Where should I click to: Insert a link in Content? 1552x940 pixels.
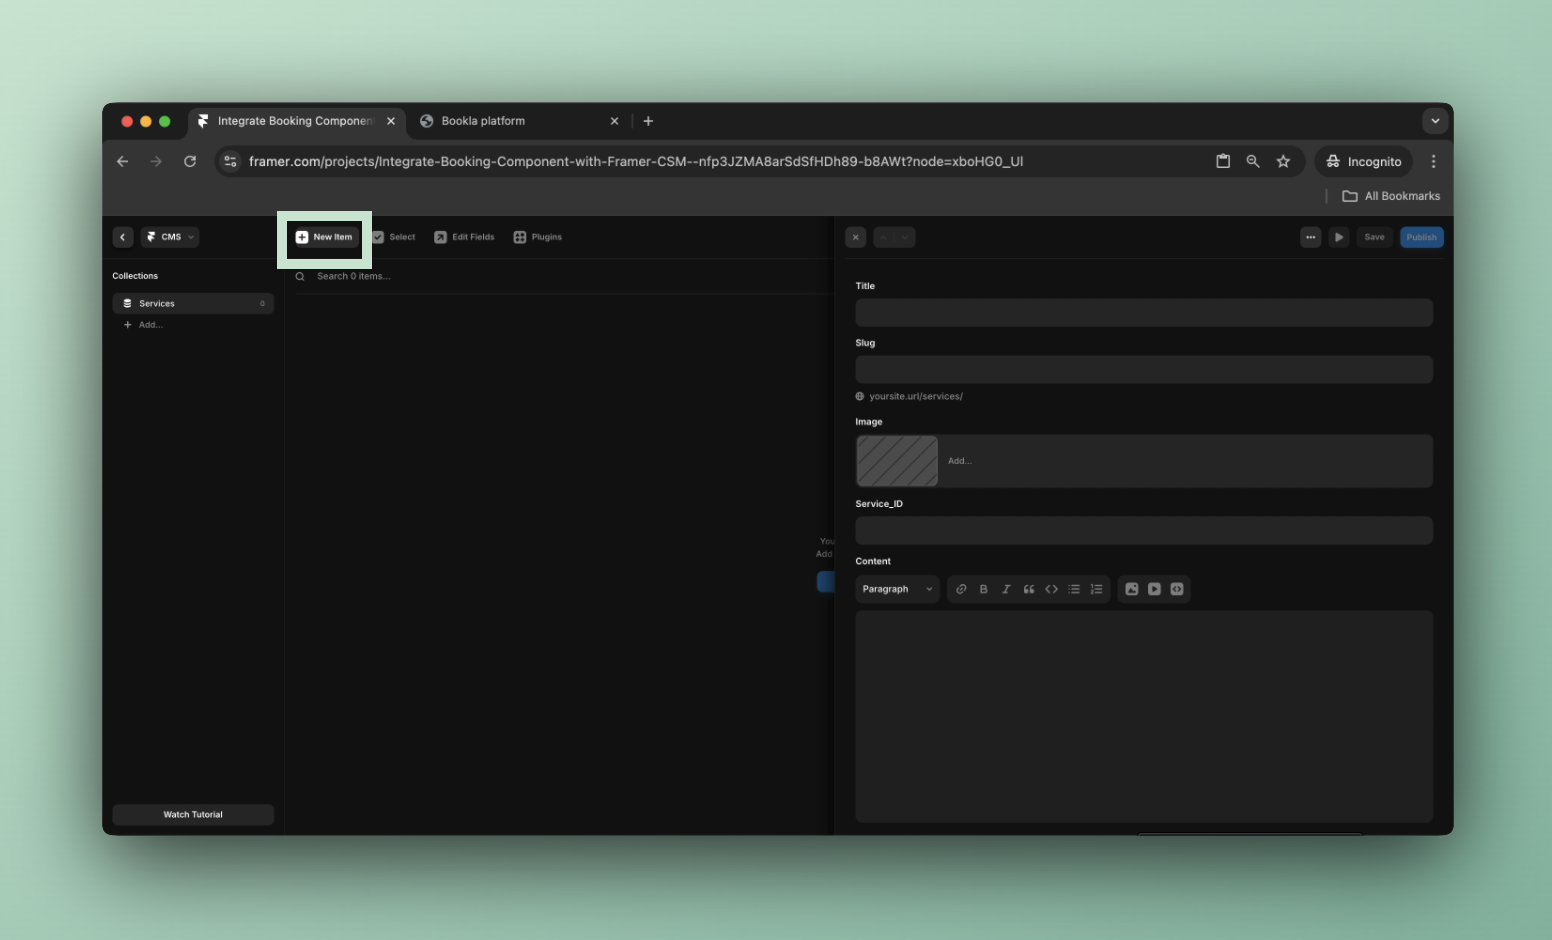point(961,589)
